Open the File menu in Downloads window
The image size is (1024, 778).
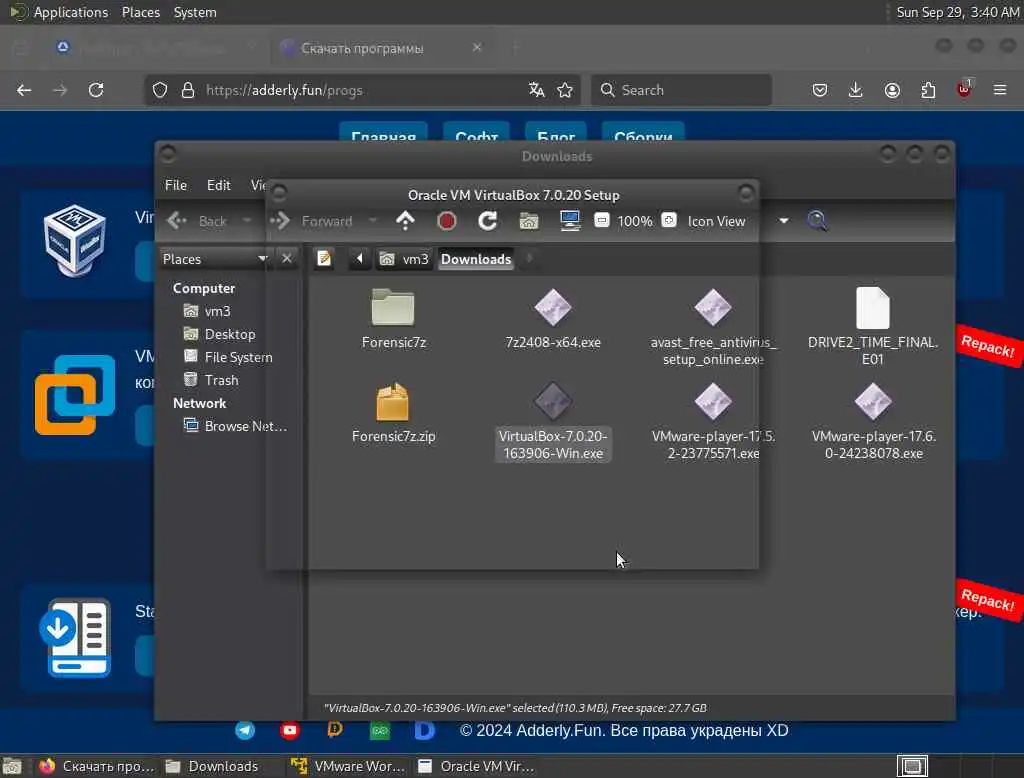(176, 185)
